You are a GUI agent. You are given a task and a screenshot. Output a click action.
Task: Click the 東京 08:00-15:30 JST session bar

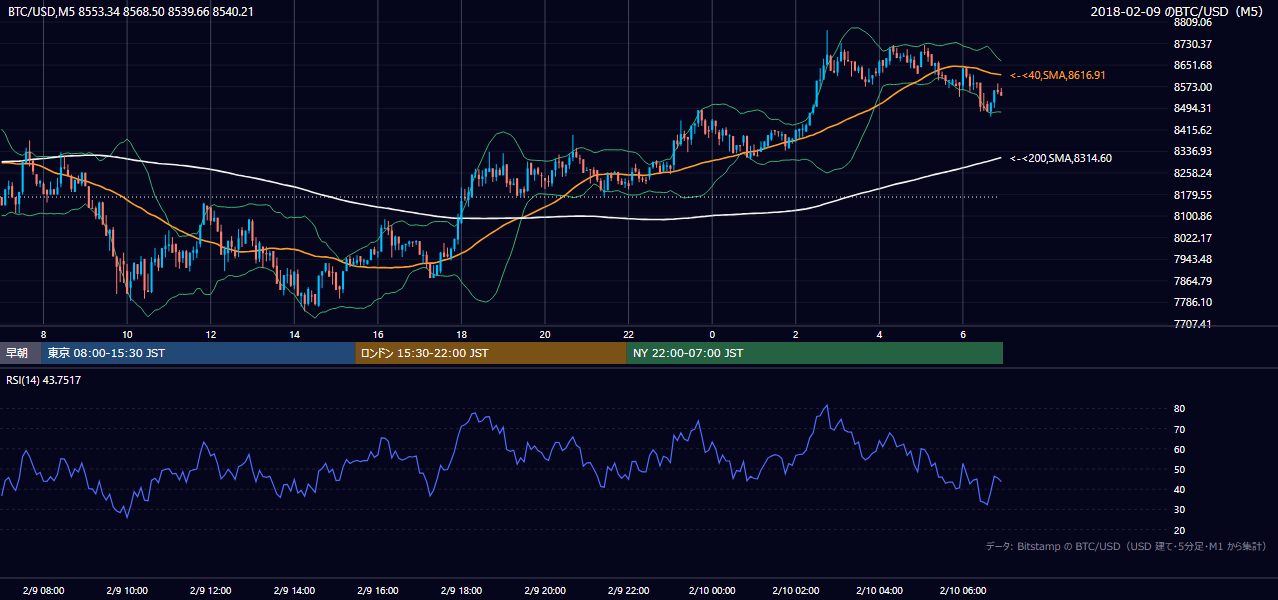[x=198, y=353]
